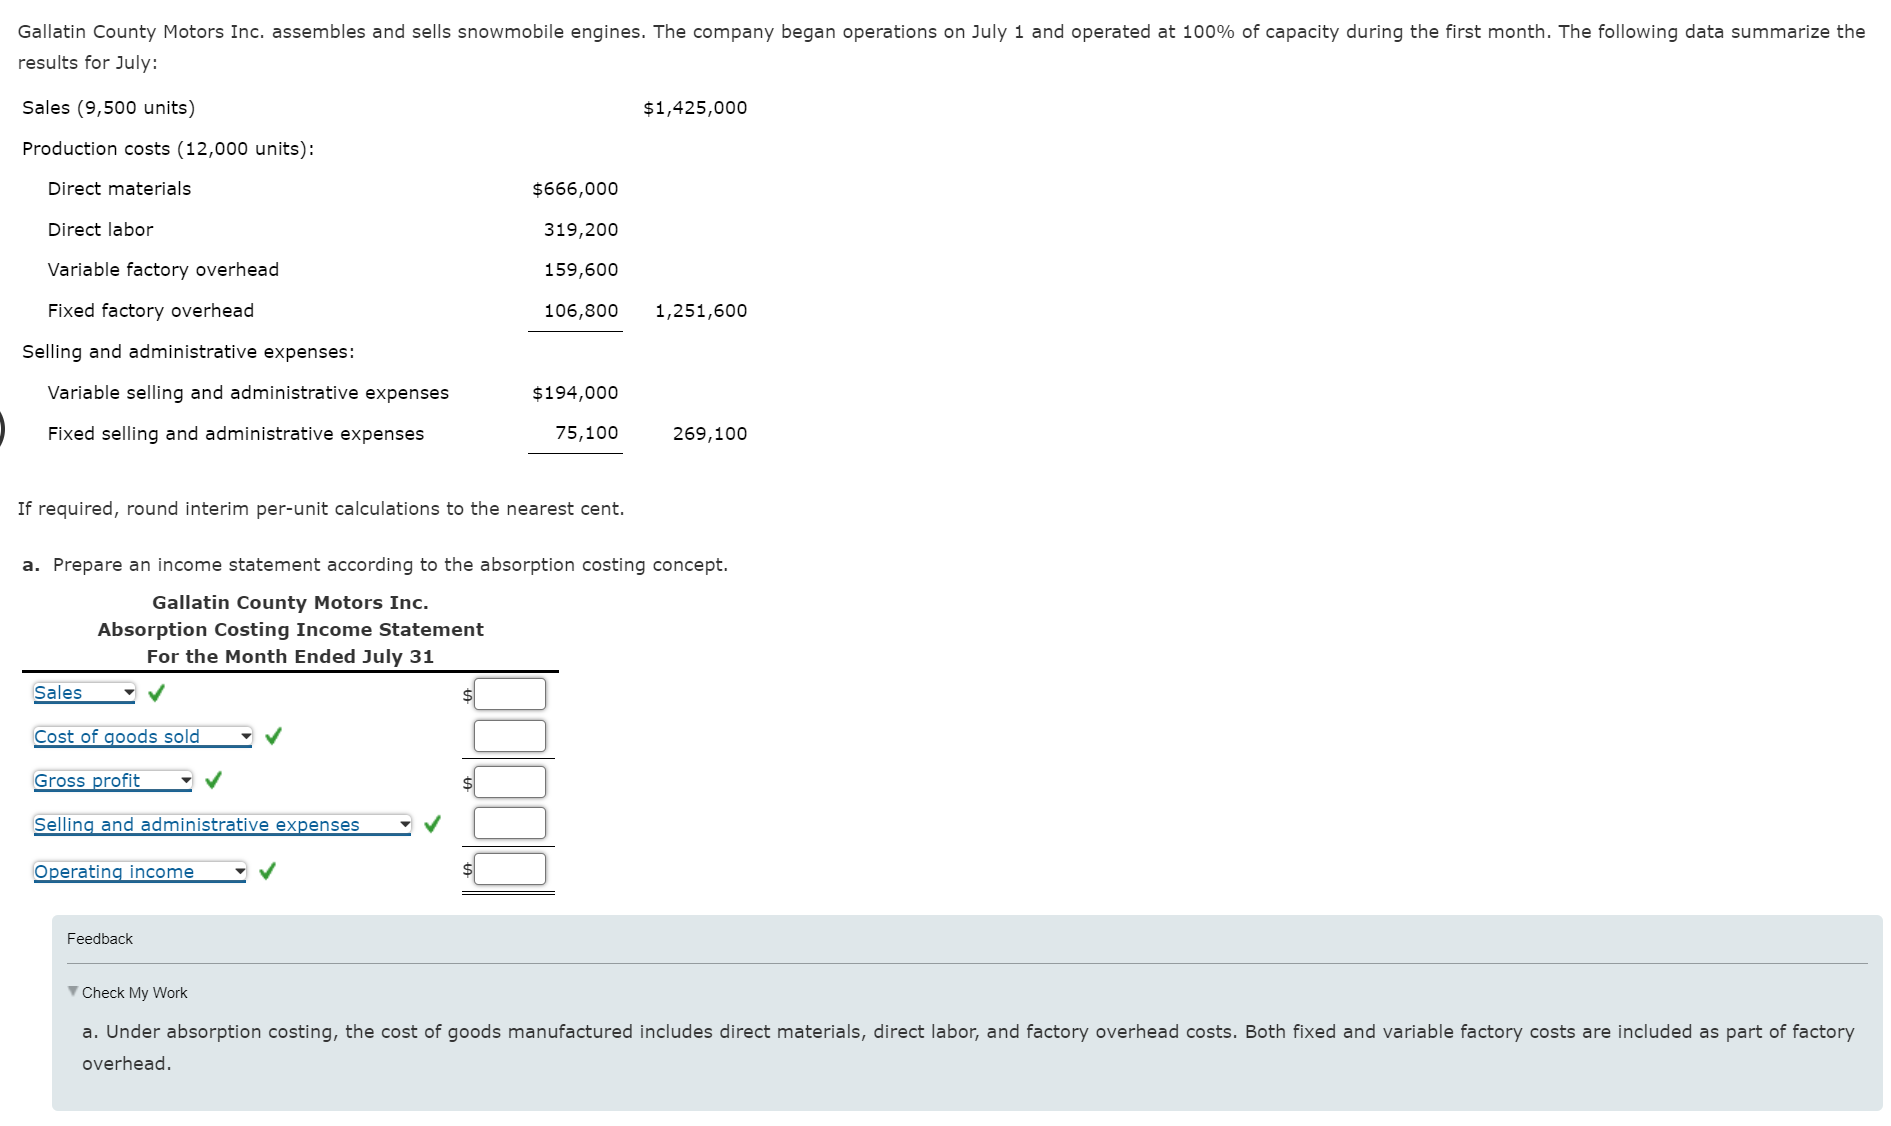The height and width of the screenshot is (1126, 1891).
Task: Click the Feedback heading
Action: (x=100, y=939)
